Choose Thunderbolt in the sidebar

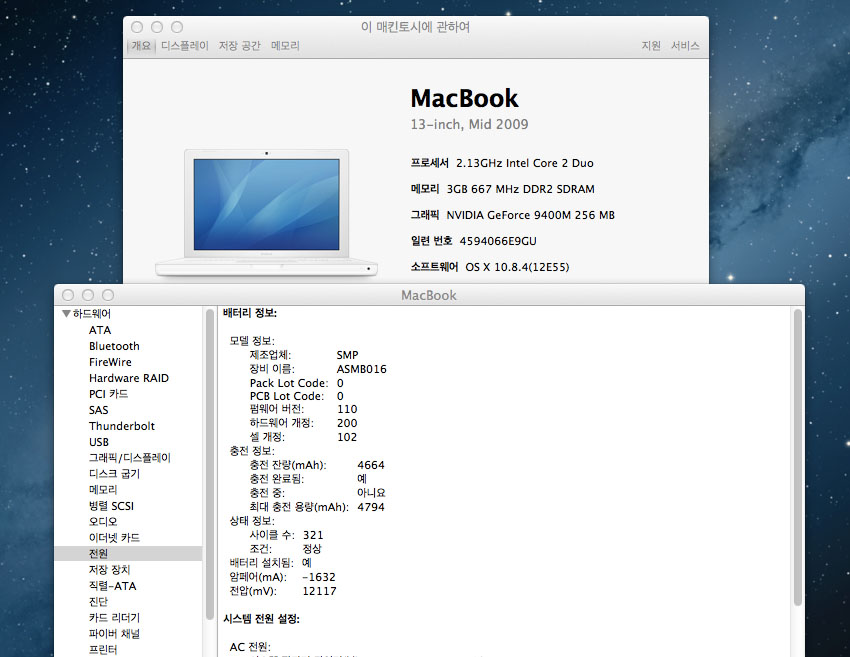click(122, 426)
